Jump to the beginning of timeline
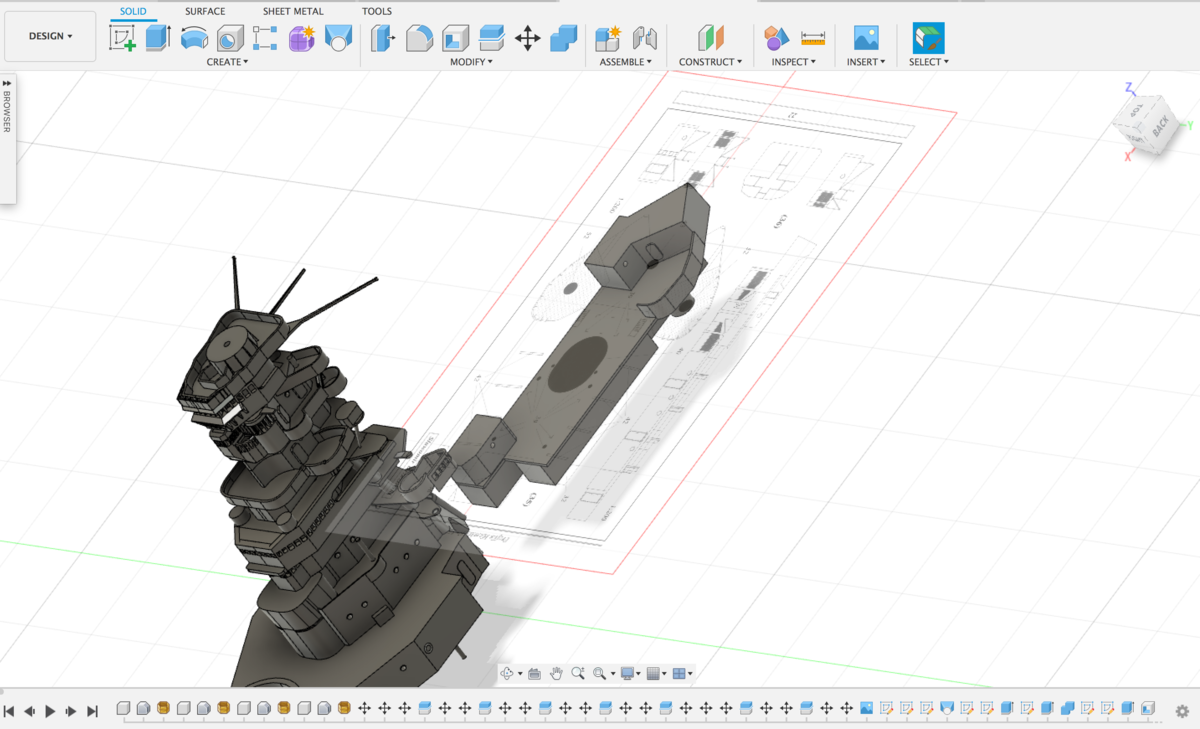Viewport: 1200px width, 729px height. pyautogui.click(x=9, y=711)
